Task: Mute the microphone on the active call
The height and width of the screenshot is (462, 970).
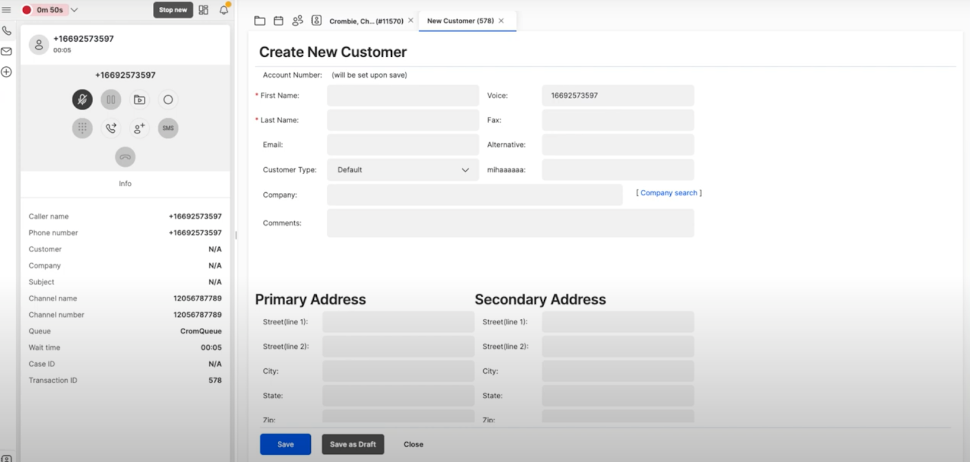Action: (82, 99)
